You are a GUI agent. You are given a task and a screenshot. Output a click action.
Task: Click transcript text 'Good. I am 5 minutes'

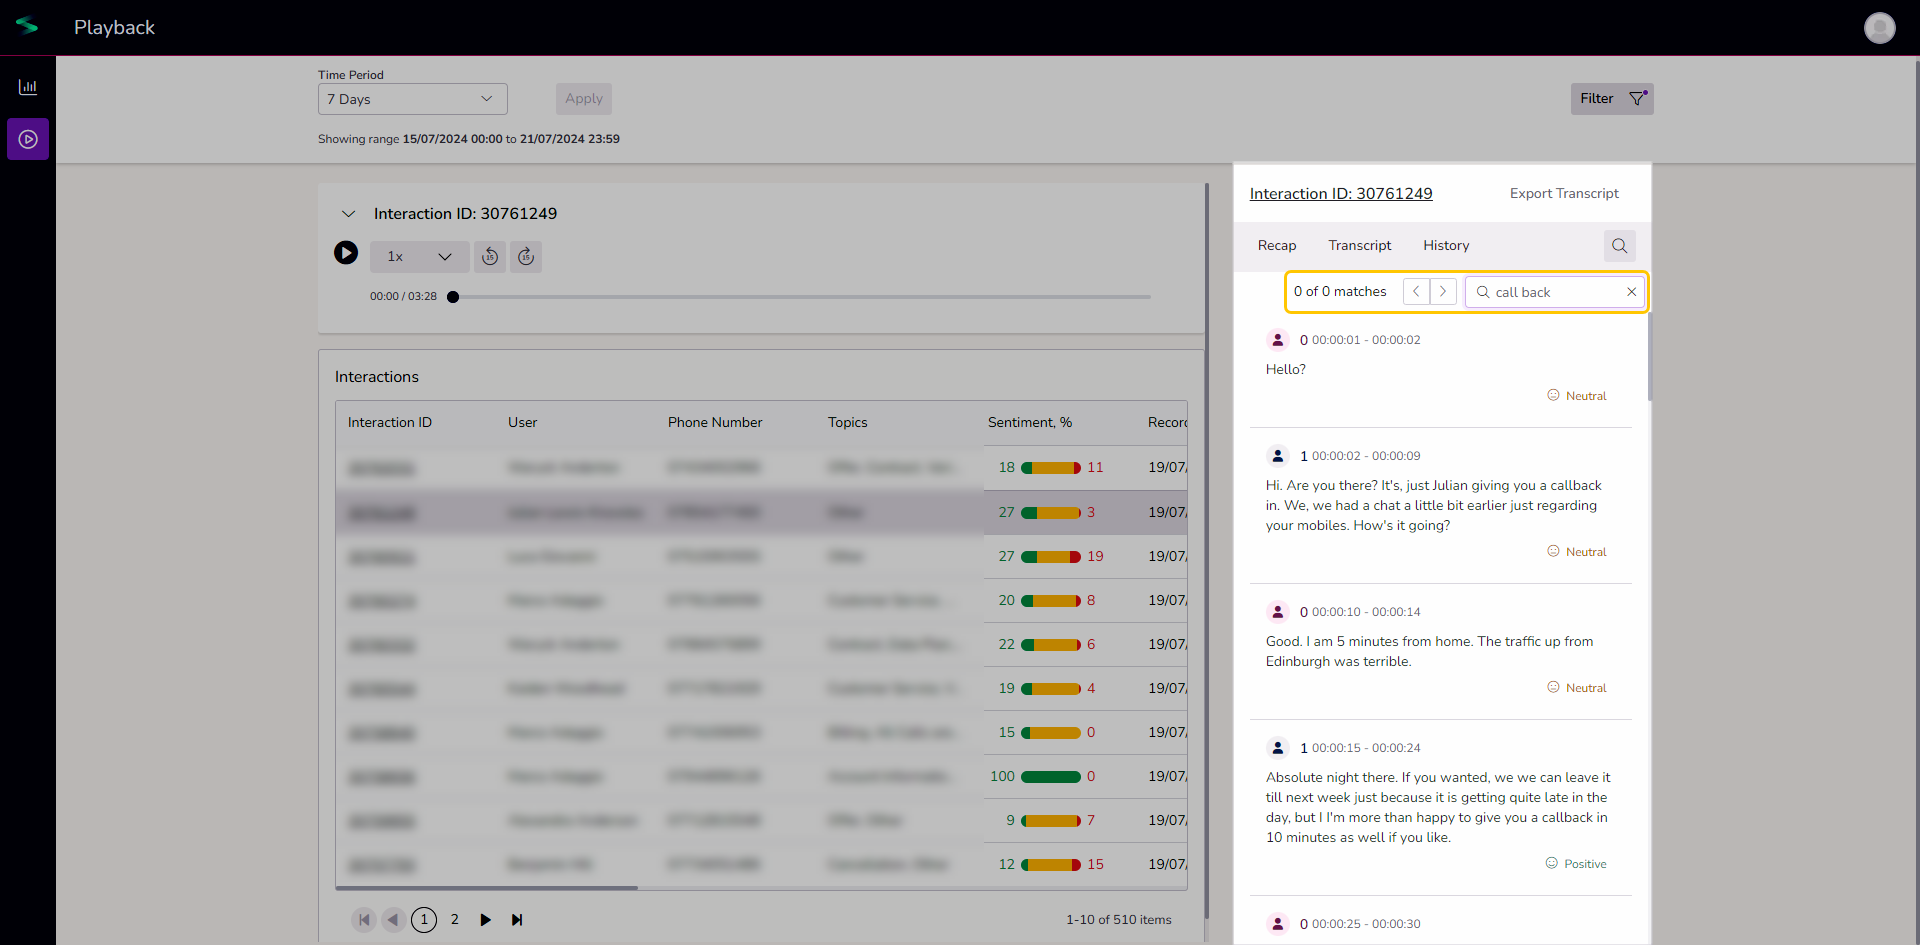(x=1430, y=652)
